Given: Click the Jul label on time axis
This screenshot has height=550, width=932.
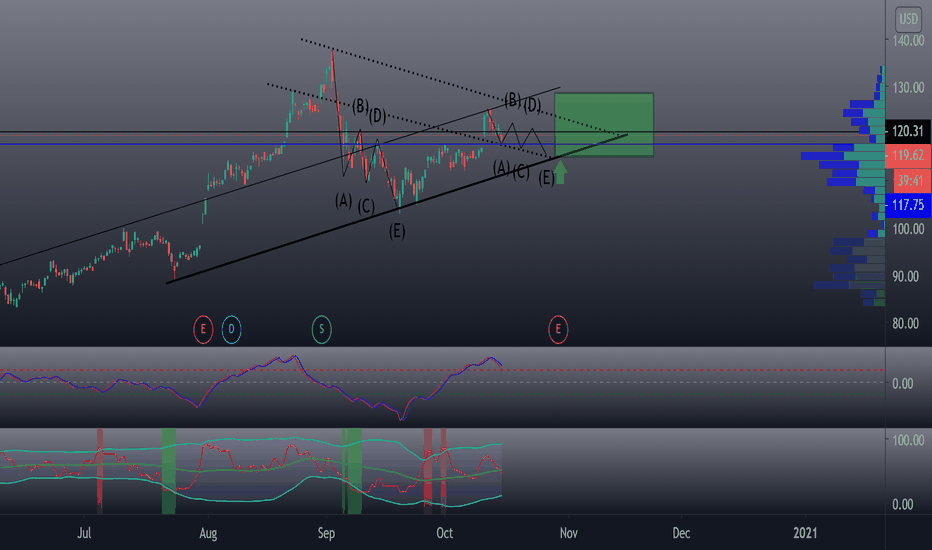Looking at the screenshot, I should click(x=84, y=533).
